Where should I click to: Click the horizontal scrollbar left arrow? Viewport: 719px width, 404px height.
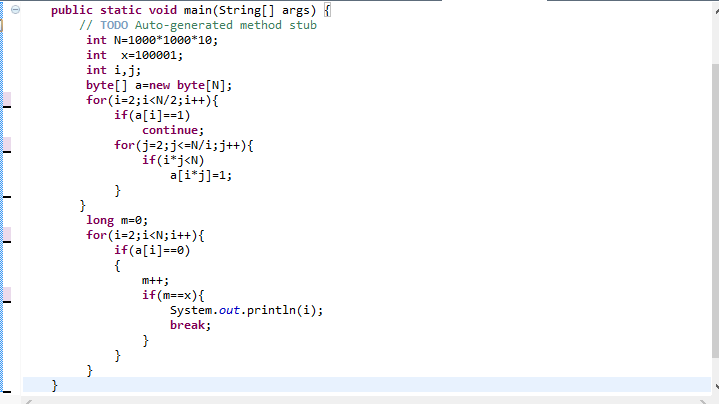(x=29, y=402)
